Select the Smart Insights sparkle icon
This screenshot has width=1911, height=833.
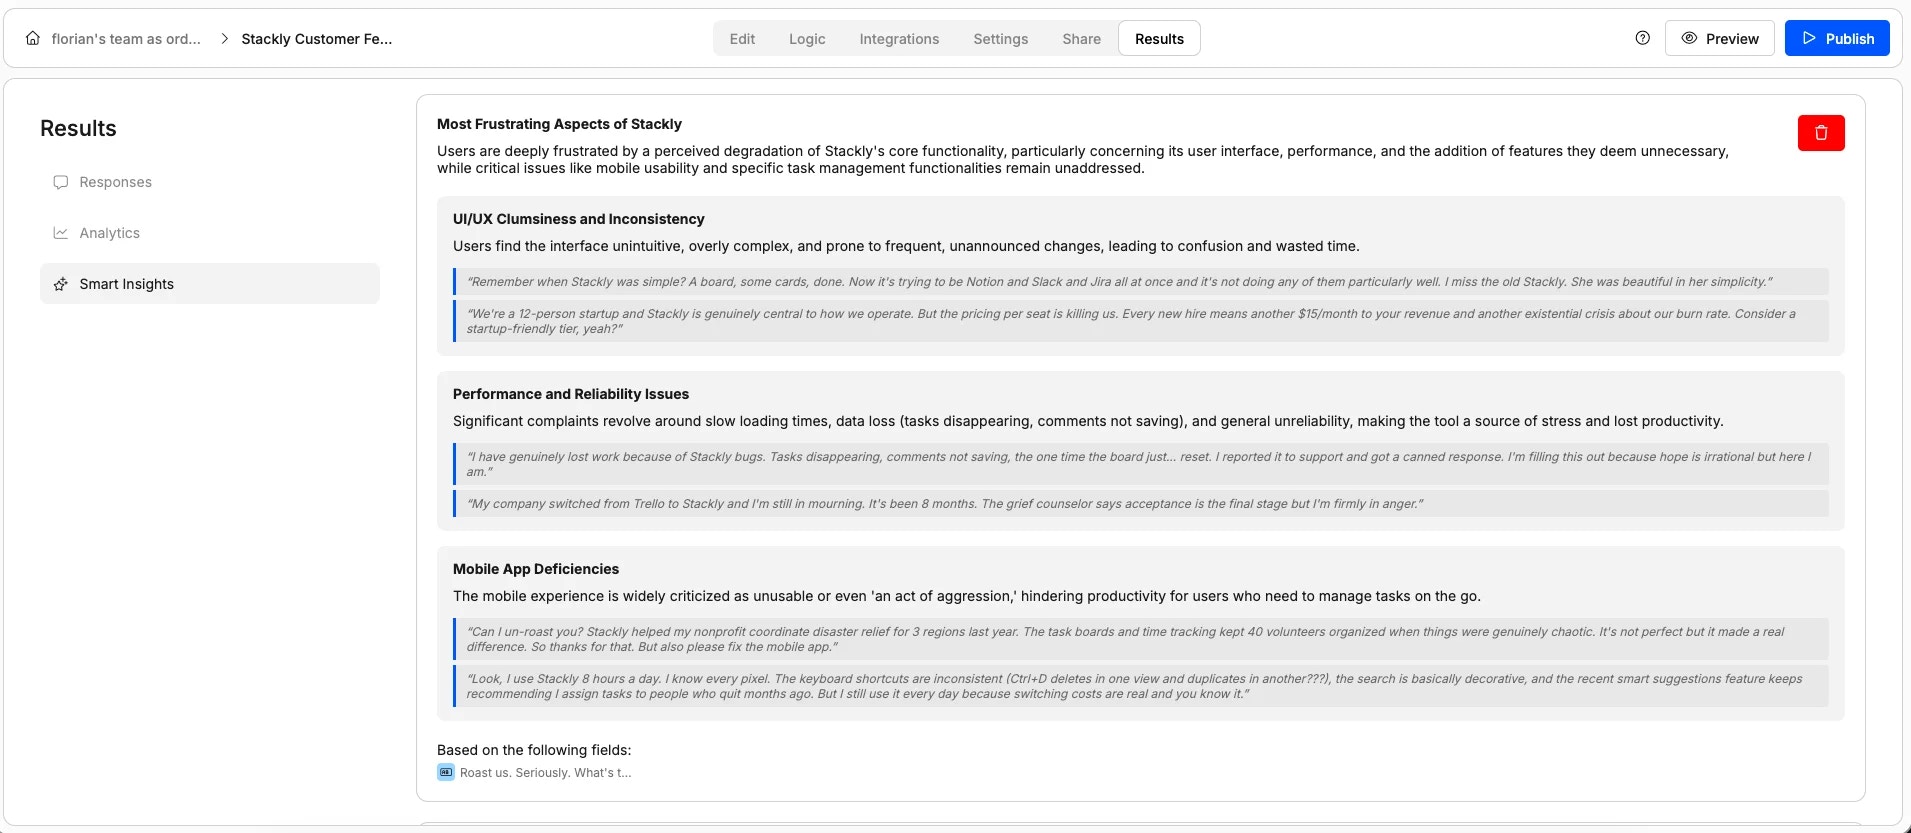coord(61,284)
